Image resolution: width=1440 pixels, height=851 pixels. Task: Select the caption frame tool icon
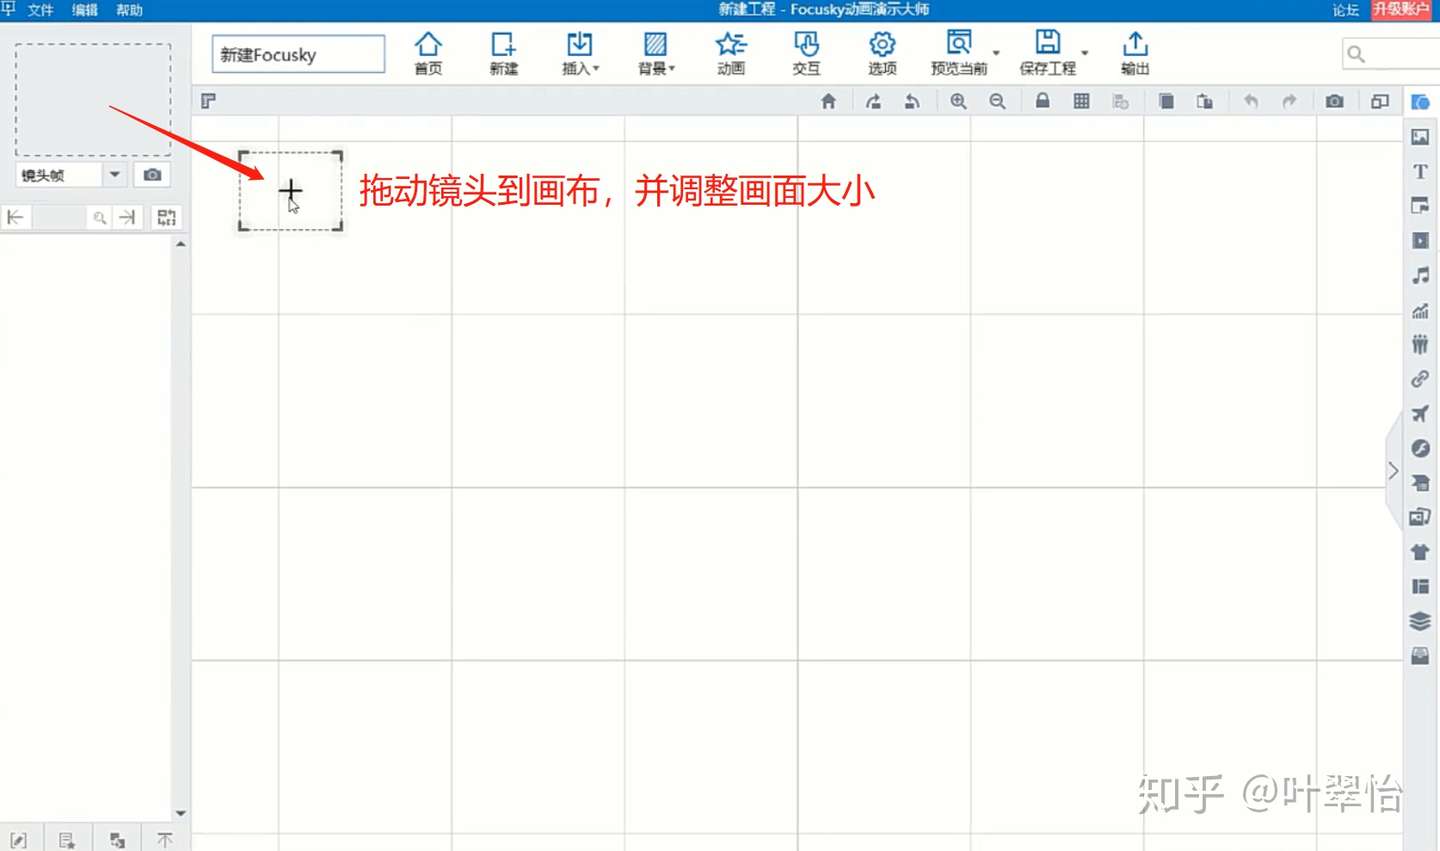1420,206
